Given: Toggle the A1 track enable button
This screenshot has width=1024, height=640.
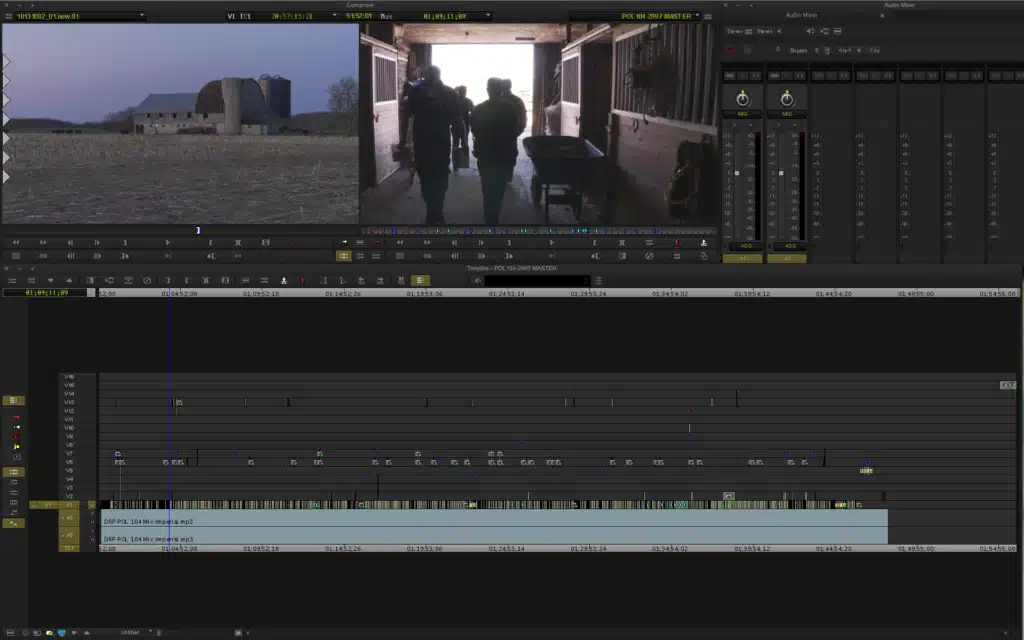Looking at the screenshot, I should coord(67,518).
